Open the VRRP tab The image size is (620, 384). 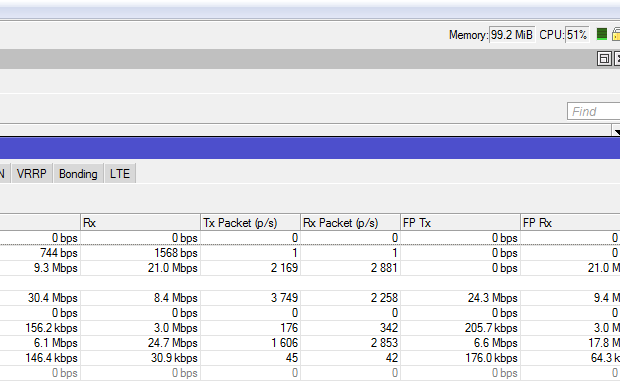(x=32, y=174)
